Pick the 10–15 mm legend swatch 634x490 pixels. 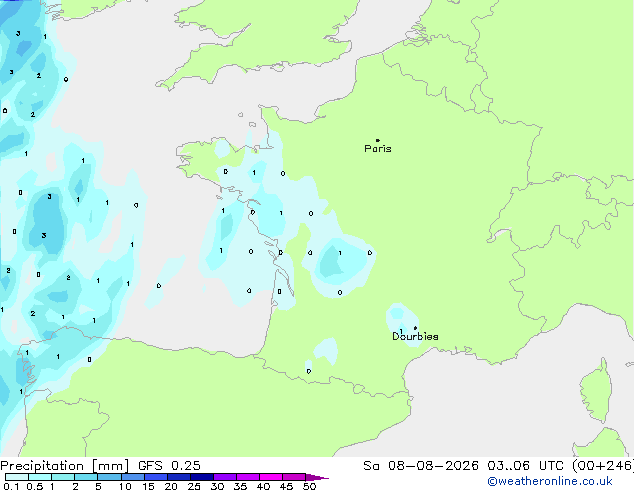click(132, 477)
